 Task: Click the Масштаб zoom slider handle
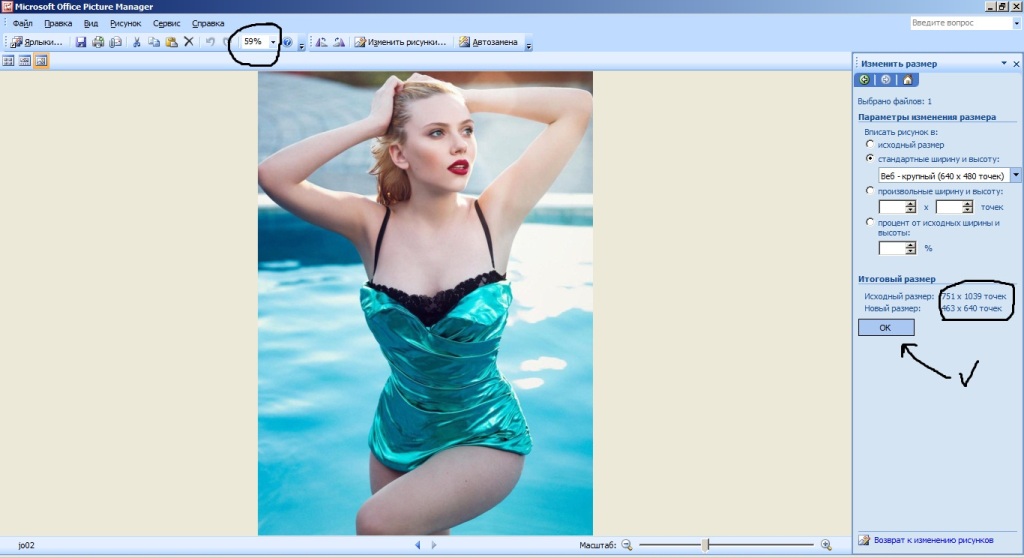(x=706, y=545)
